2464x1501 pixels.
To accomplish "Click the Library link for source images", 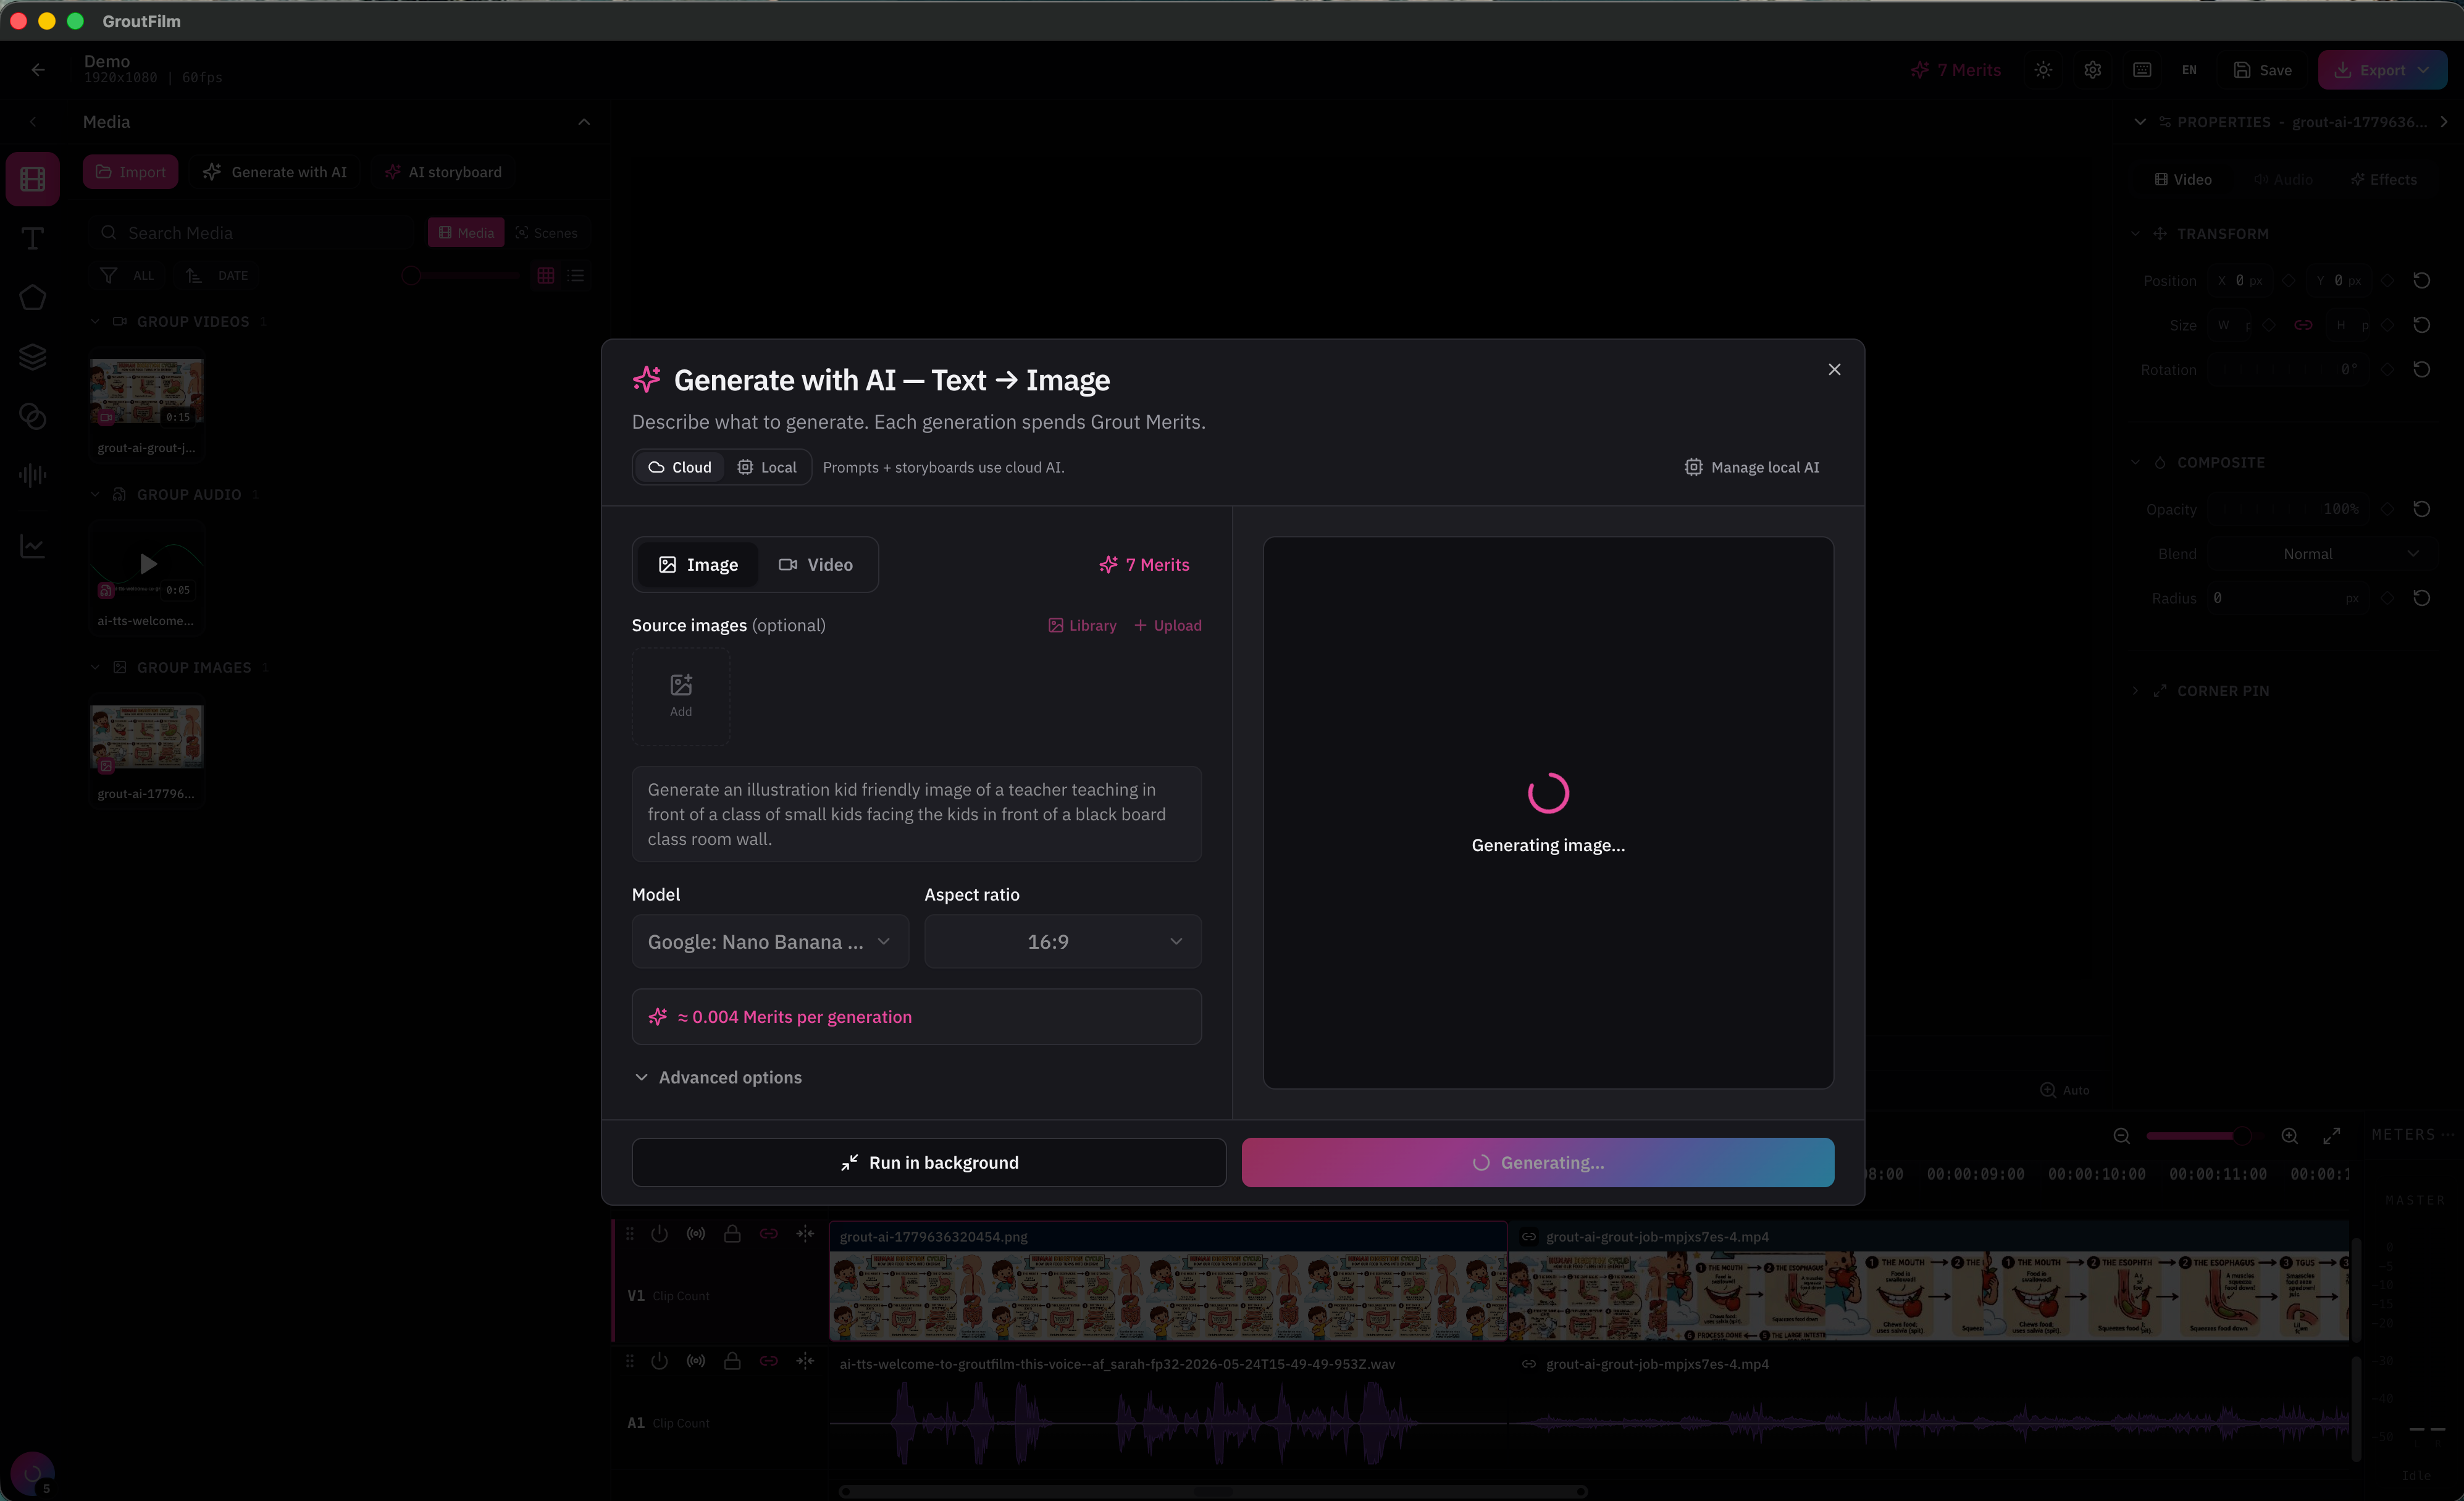I will point(1082,625).
